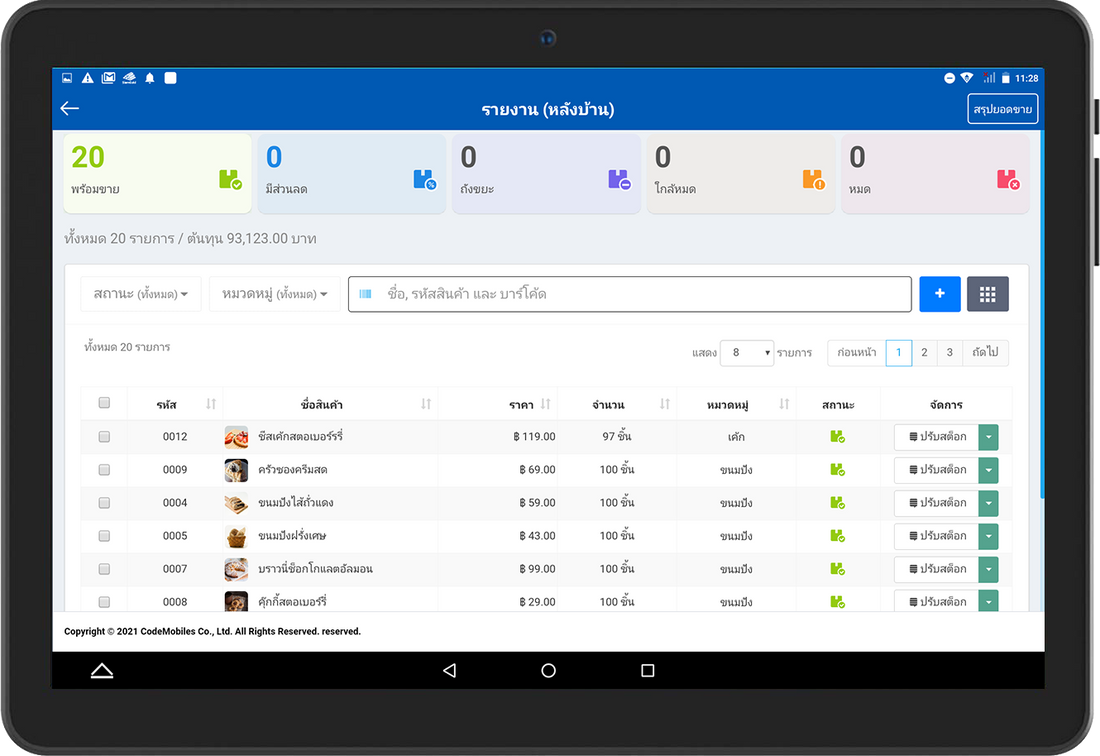Tap the low-stock orange warning icon
The width and height of the screenshot is (1100, 756).
(813, 180)
